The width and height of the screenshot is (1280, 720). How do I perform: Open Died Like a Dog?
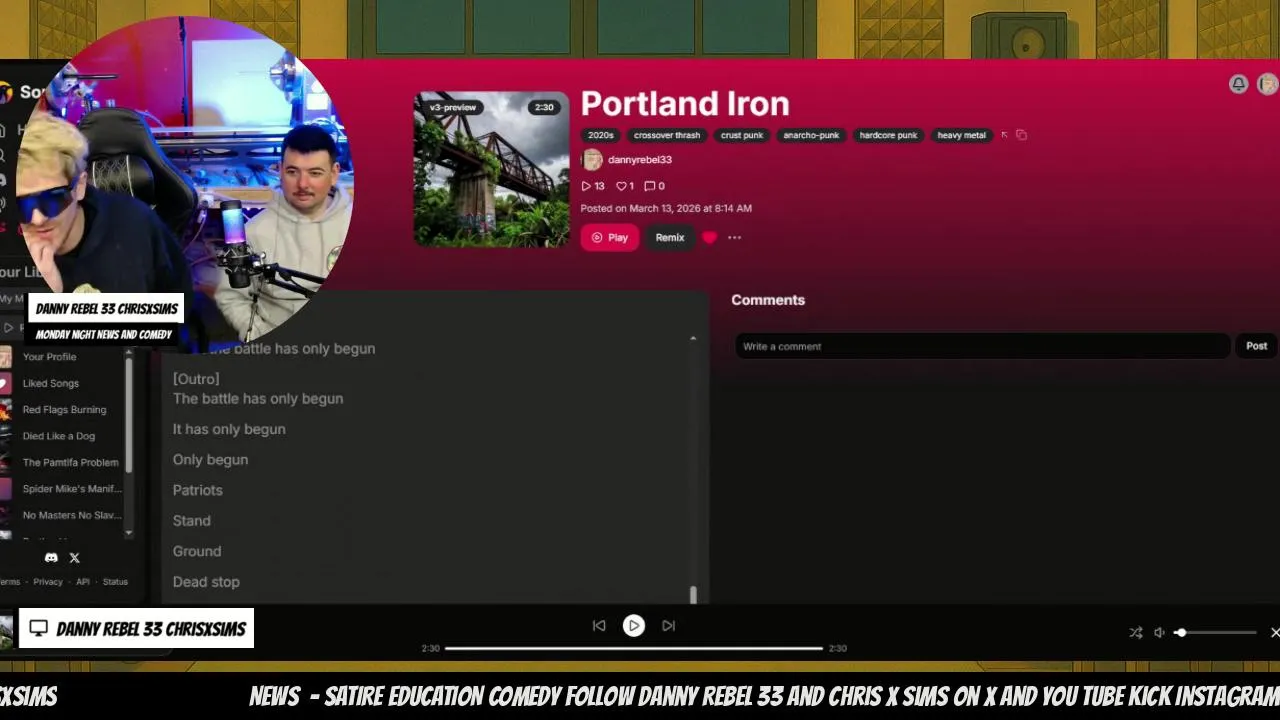coord(59,436)
